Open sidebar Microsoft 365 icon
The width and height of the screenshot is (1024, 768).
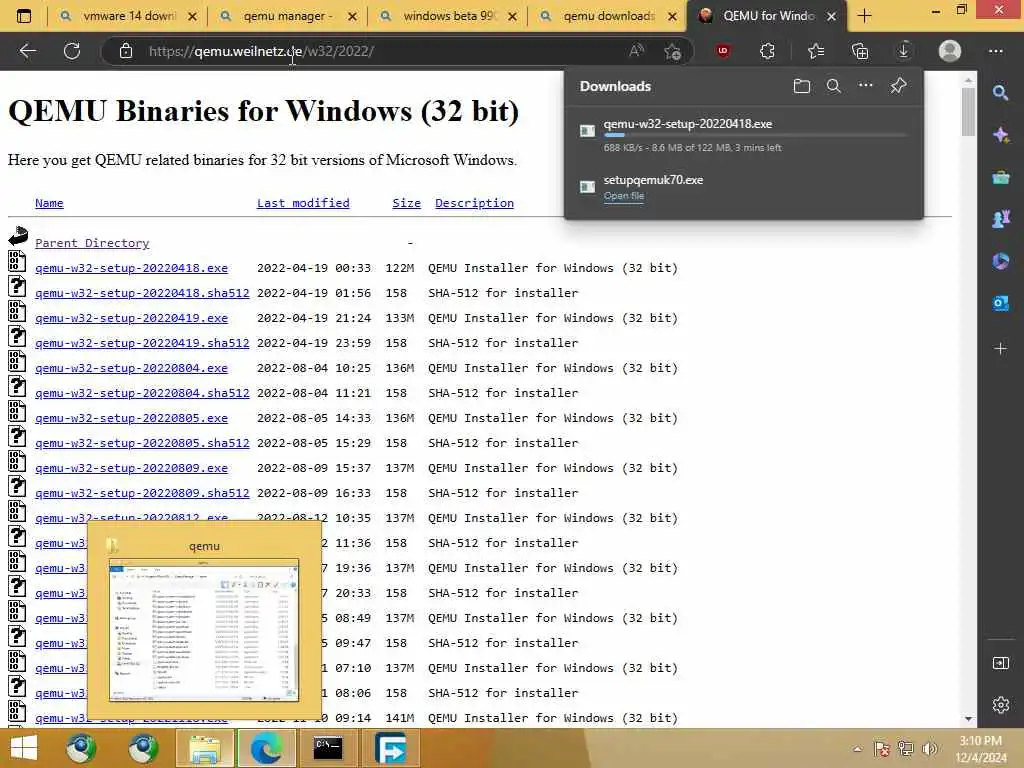(x=1000, y=261)
